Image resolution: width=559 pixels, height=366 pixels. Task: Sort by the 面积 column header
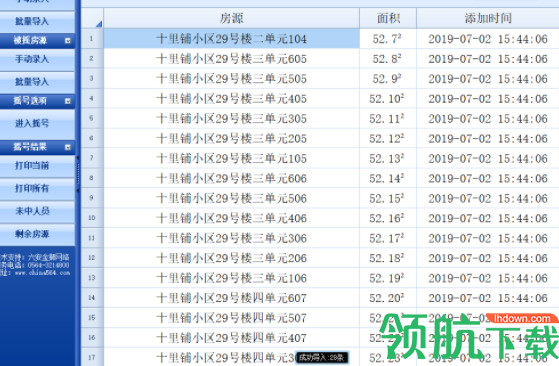[388, 18]
